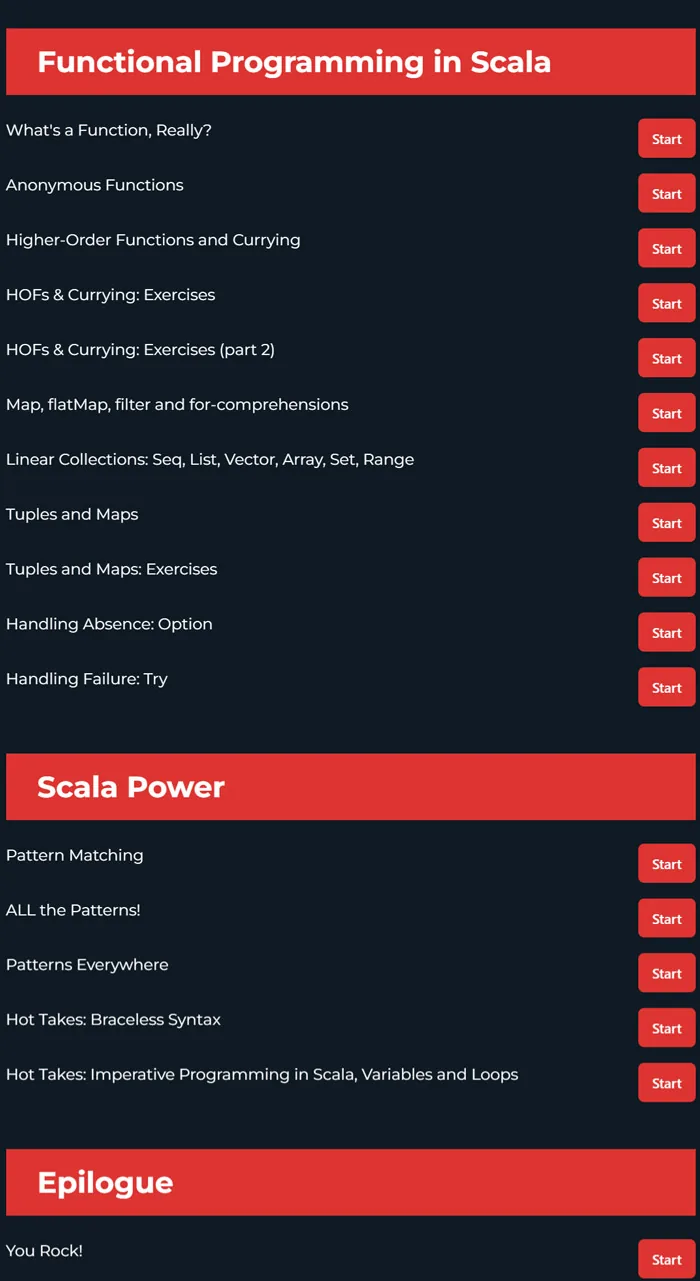Start Hot Takes: Imperative Programming lesson
The image size is (700, 1281).
(667, 1084)
